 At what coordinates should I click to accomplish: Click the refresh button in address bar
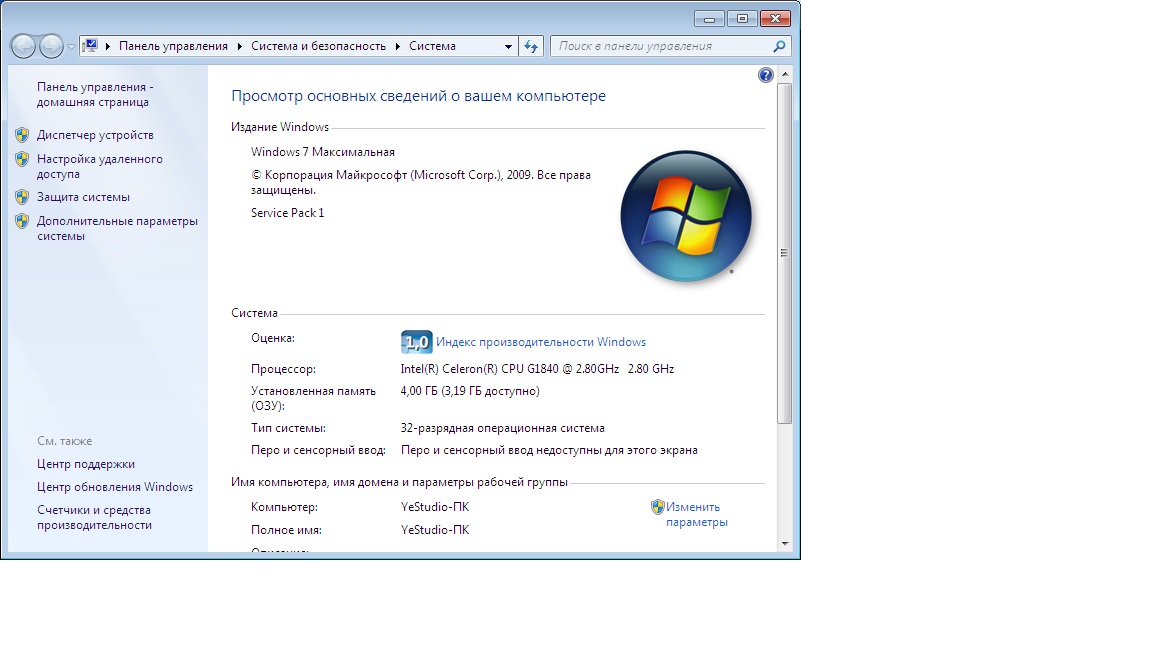(531, 46)
